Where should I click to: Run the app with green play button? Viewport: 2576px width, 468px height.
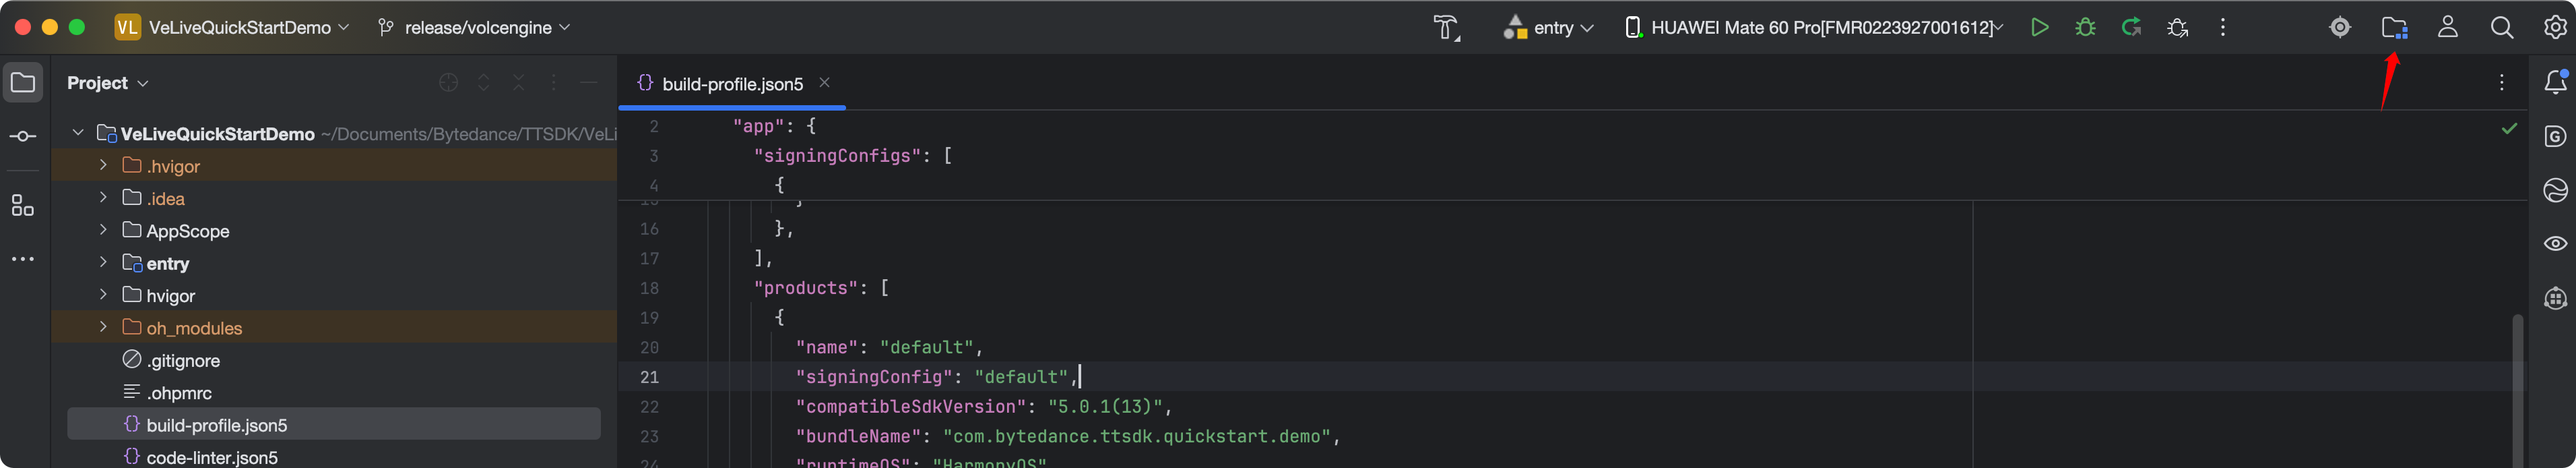pos(2039,28)
